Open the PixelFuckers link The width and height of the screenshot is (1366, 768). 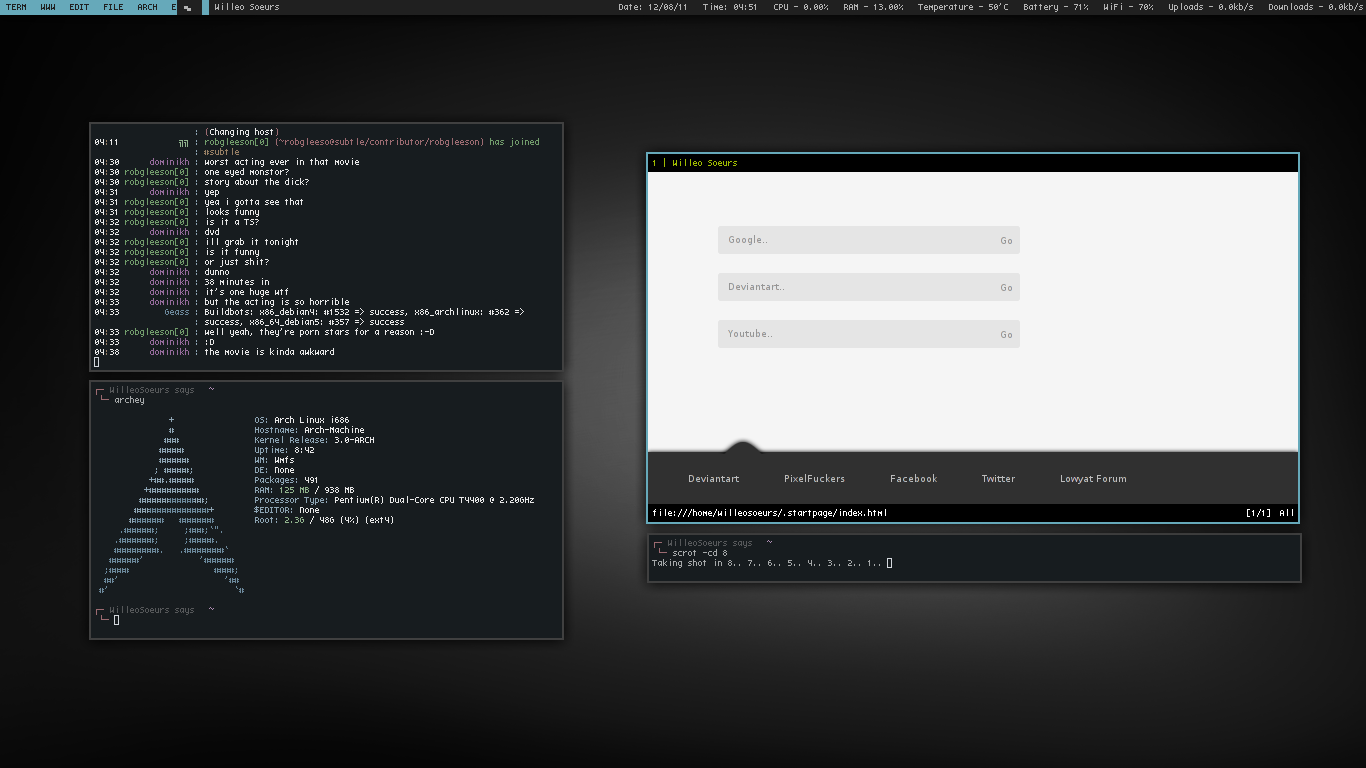tap(814, 479)
